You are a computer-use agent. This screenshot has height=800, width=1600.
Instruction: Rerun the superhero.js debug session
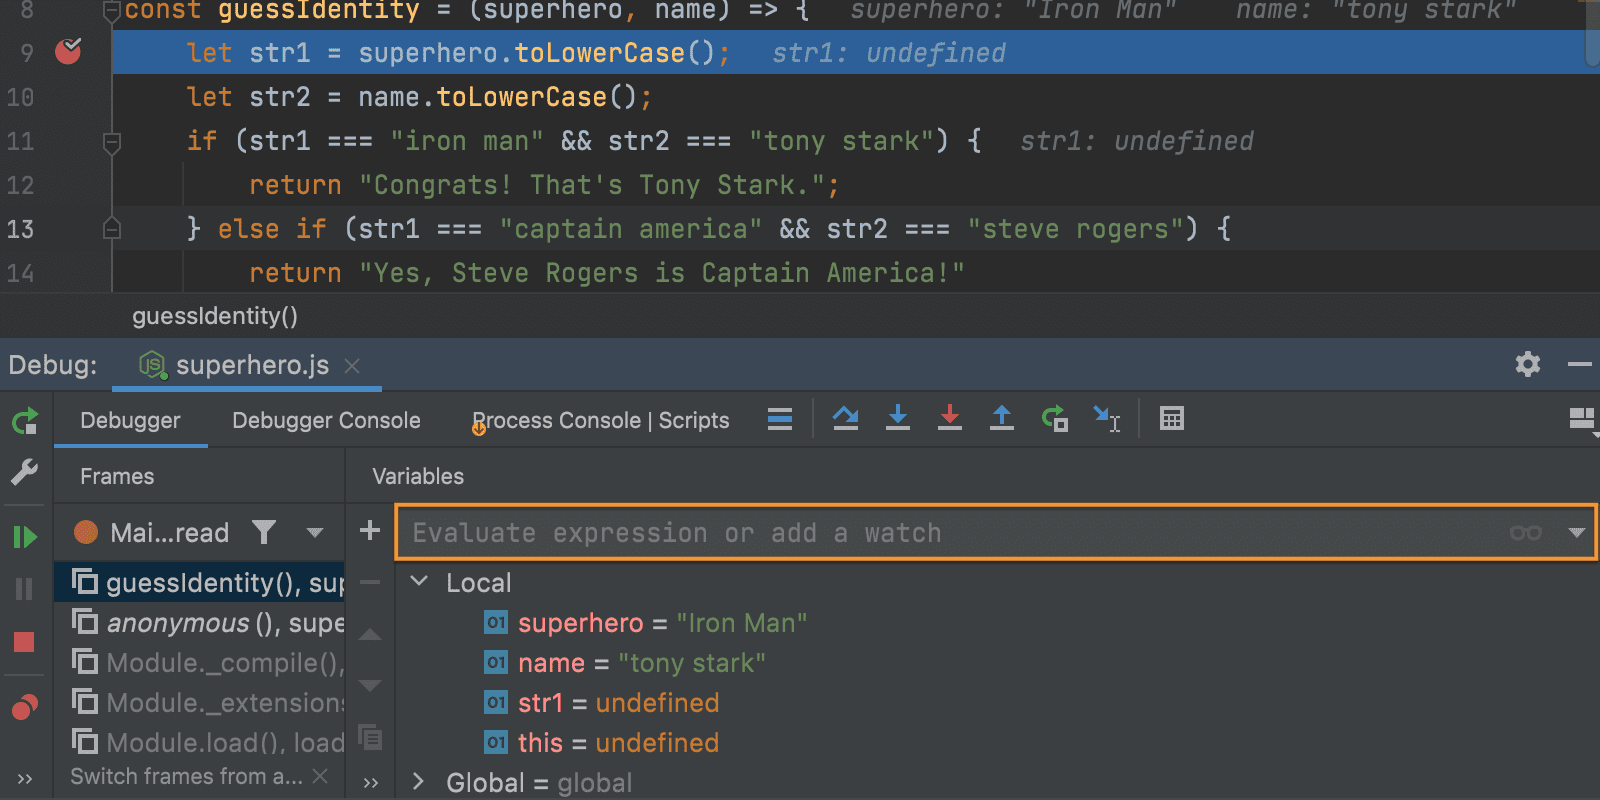25,421
